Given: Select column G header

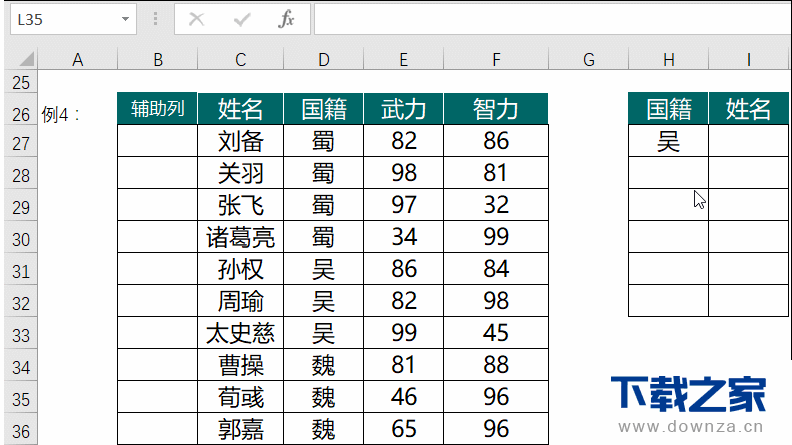Looking at the screenshot, I should [588, 60].
